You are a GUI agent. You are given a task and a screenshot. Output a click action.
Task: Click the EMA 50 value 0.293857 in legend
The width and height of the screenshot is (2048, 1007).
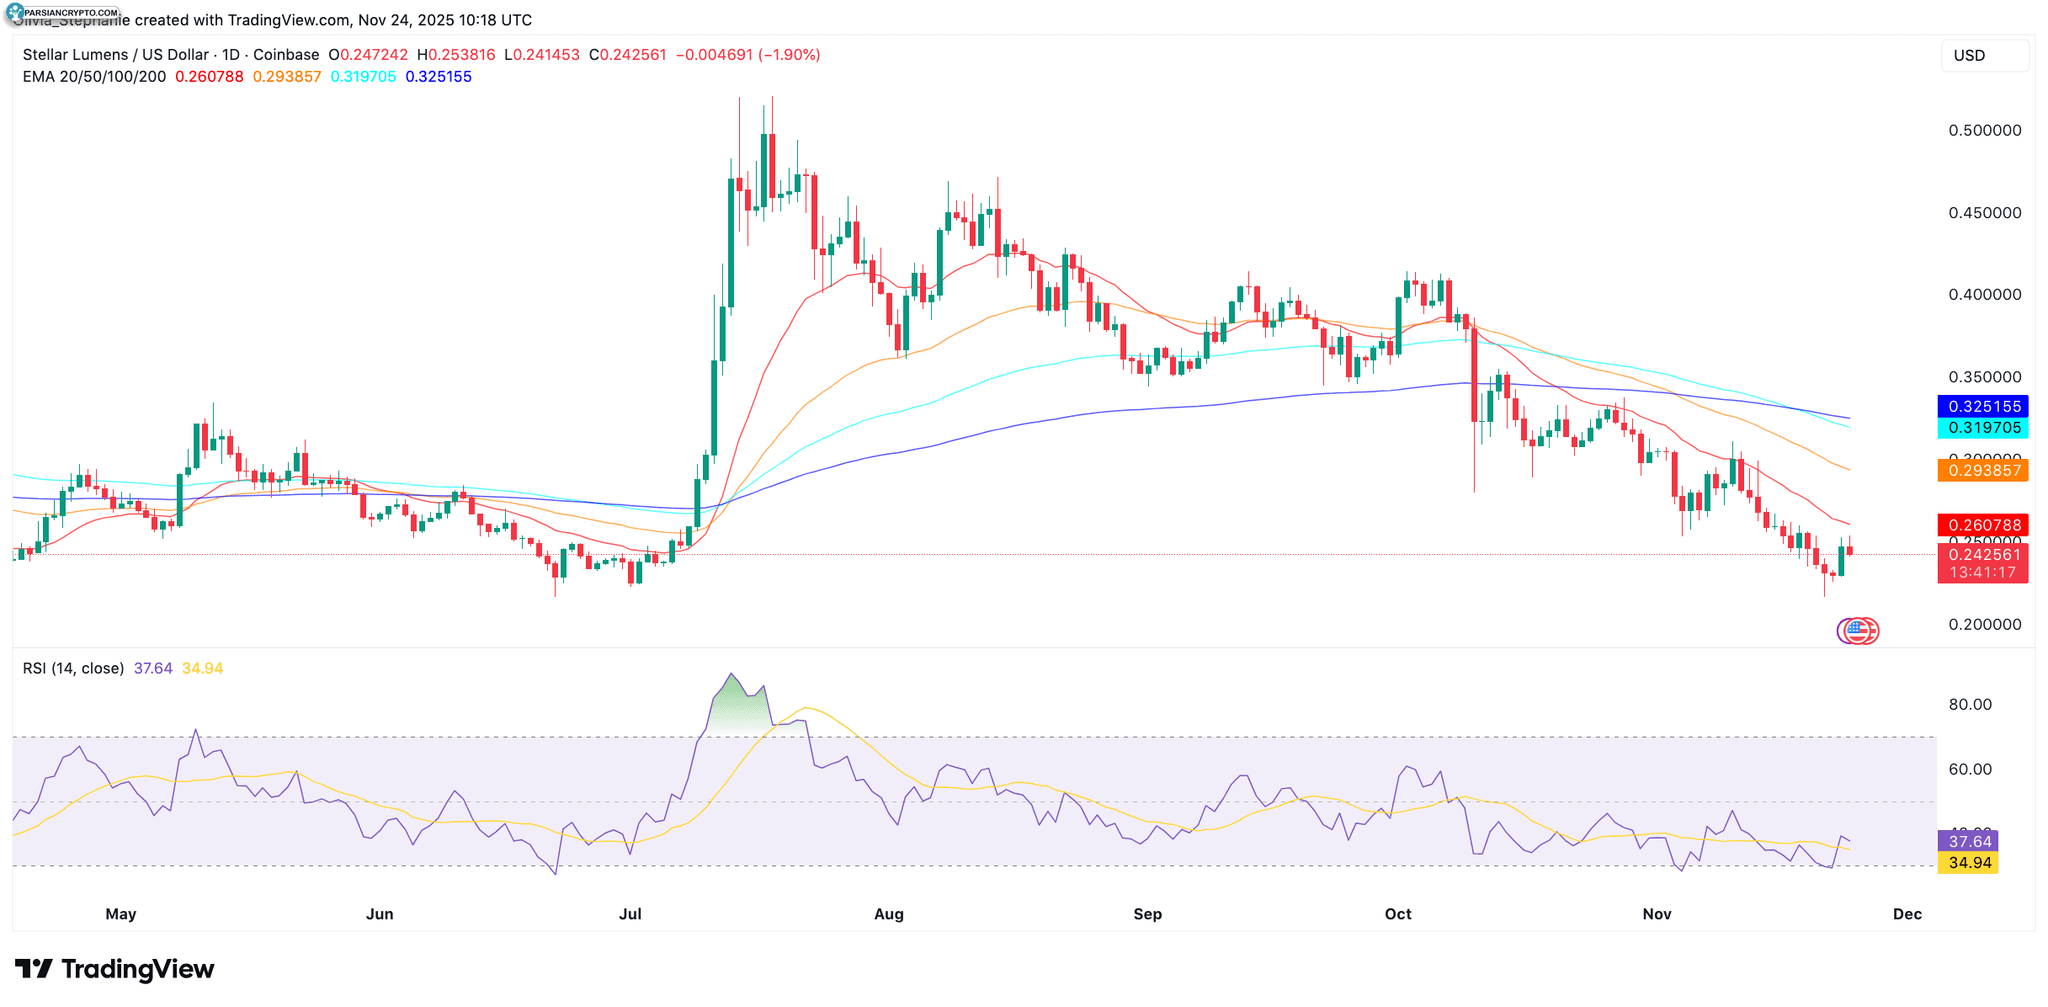(x=287, y=77)
